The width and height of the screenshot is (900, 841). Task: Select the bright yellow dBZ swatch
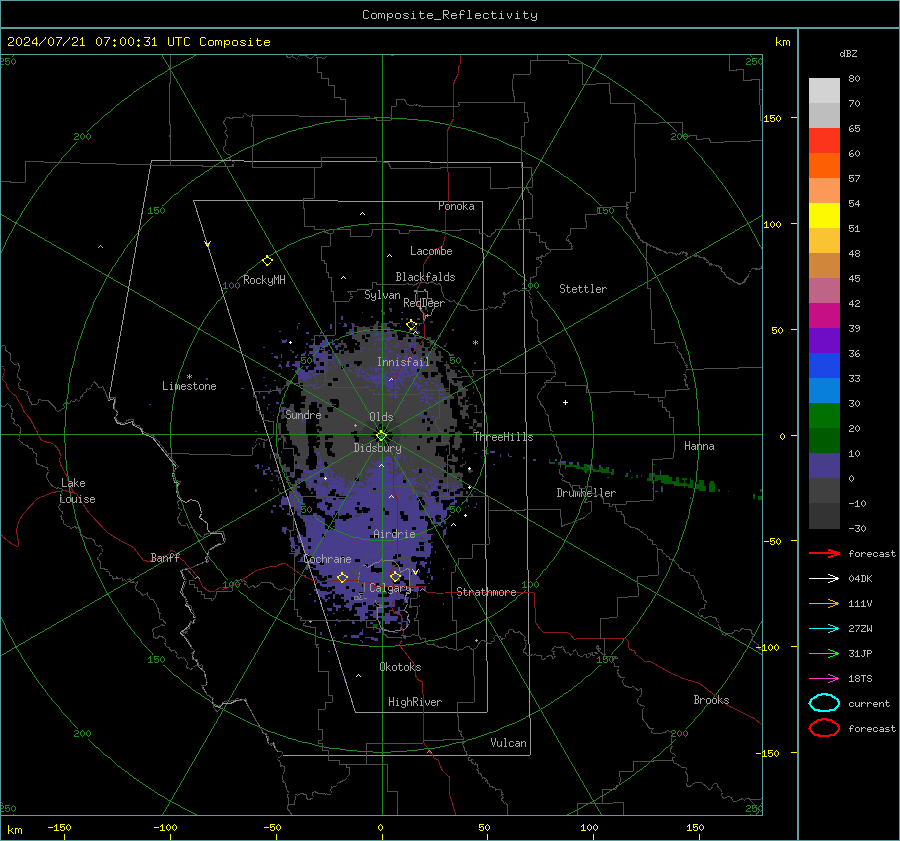click(x=824, y=216)
